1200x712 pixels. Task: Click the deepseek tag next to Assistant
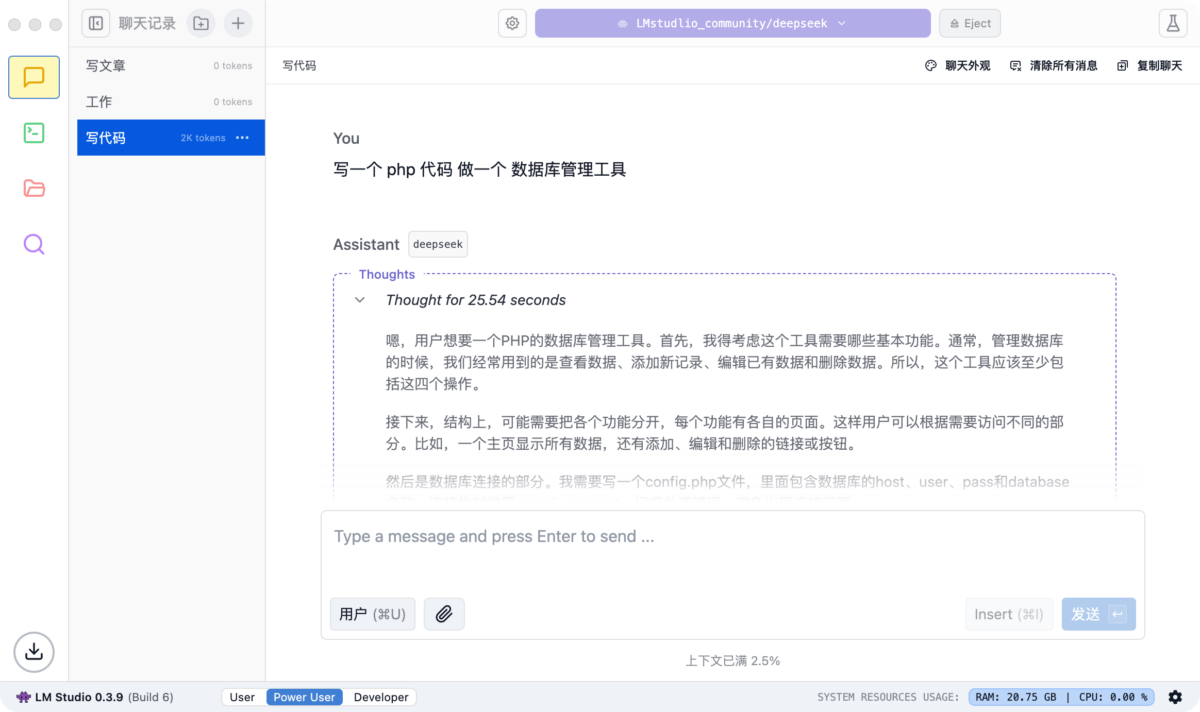[438, 244]
